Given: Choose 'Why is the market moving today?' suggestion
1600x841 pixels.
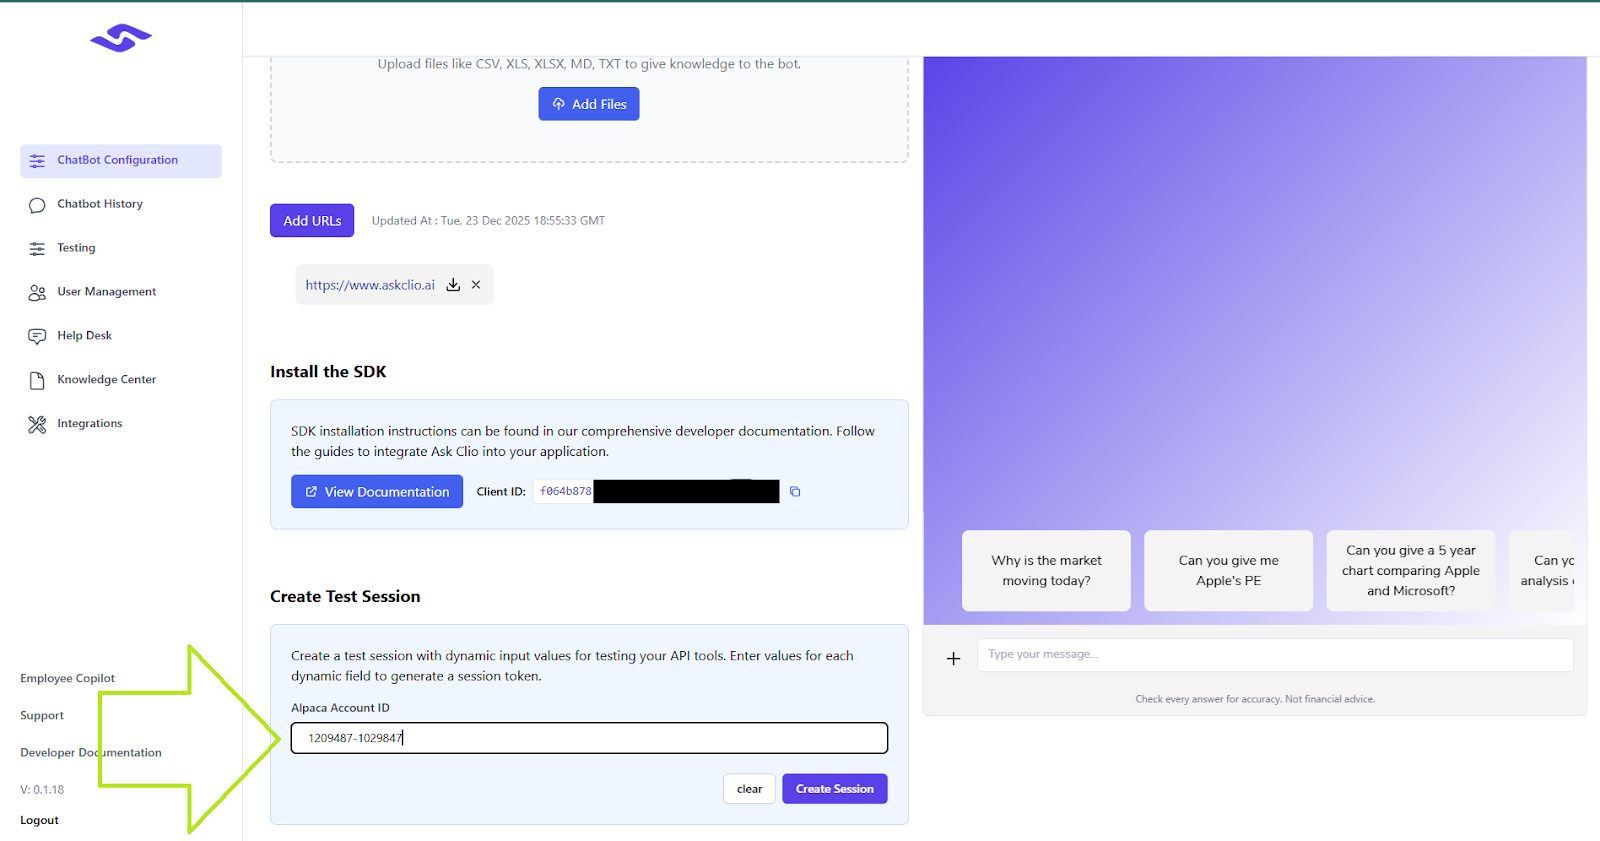Looking at the screenshot, I should [1046, 571].
